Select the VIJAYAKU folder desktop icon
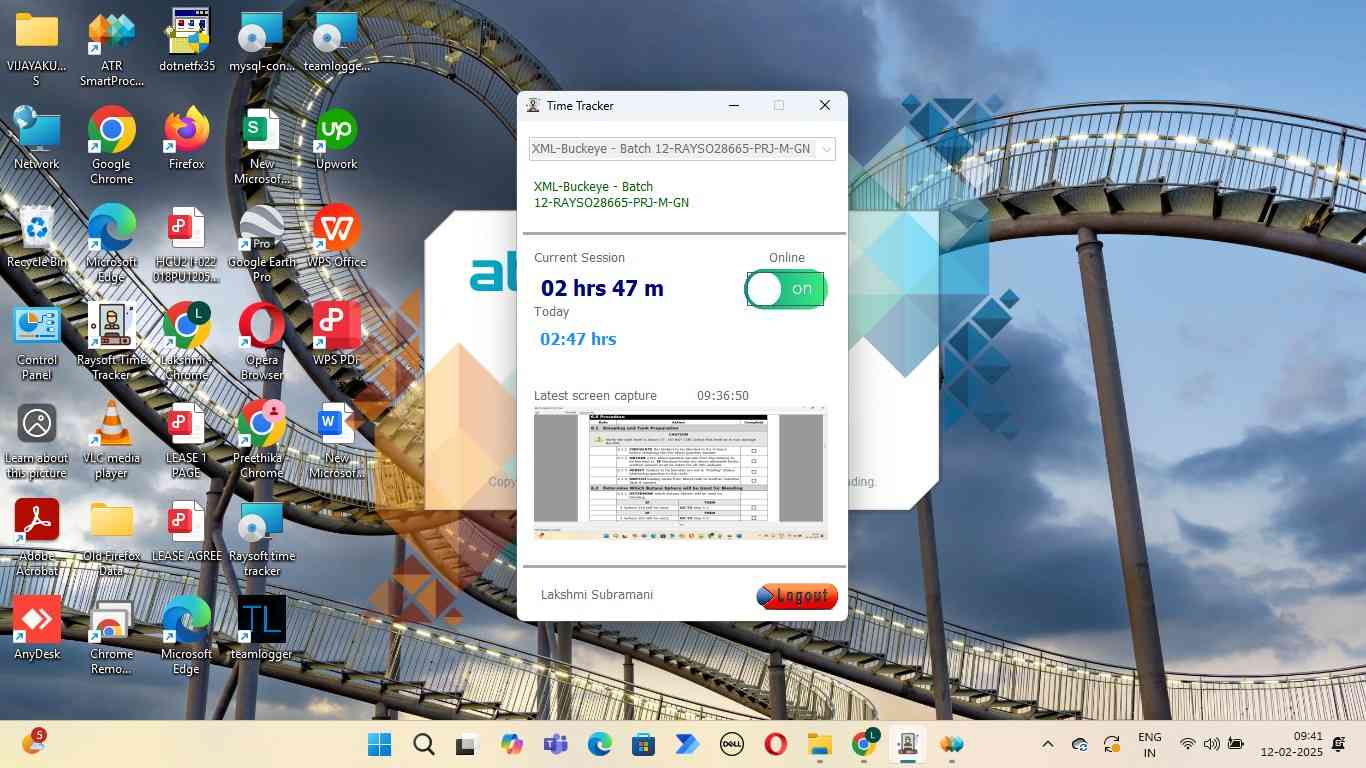The height and width of the screenshot is (768, 1366). pos(37,49)
